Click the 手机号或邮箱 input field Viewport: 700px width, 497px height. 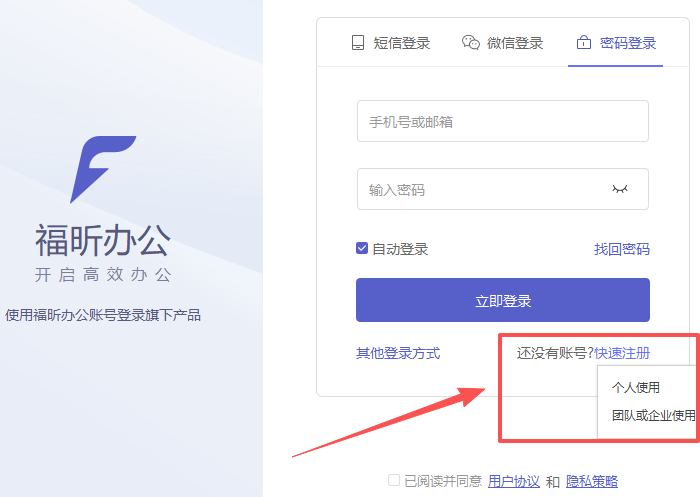503,121
